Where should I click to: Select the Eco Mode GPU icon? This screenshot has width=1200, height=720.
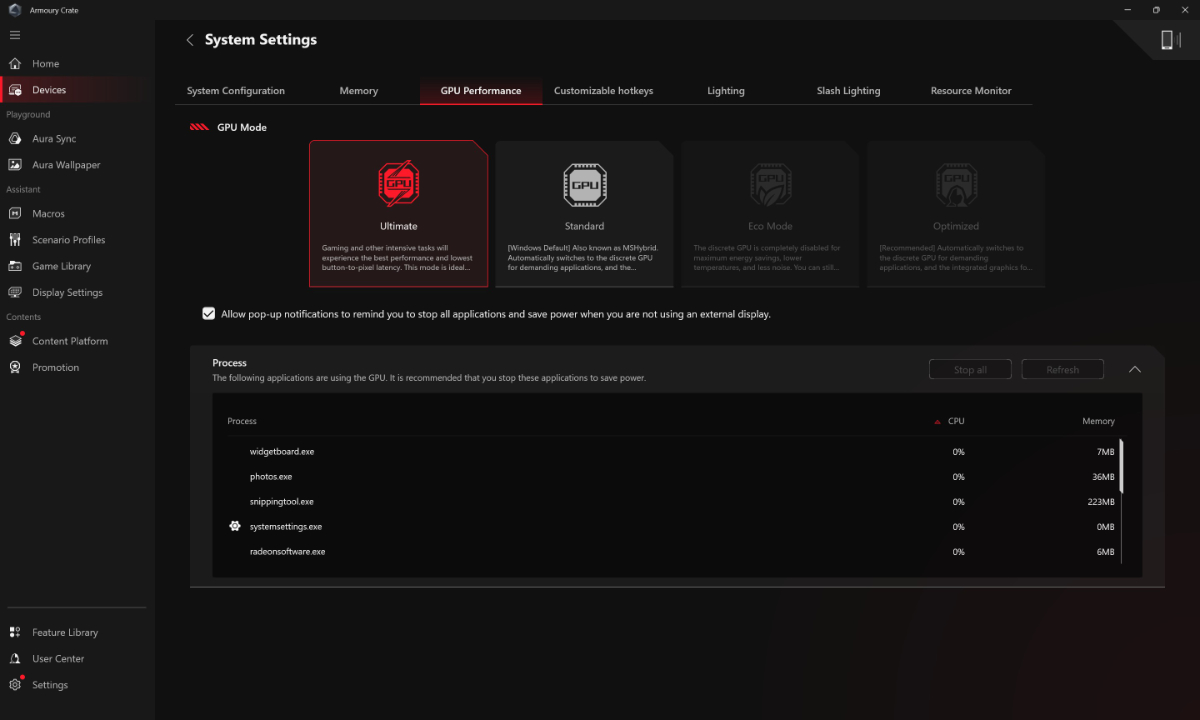770,185
